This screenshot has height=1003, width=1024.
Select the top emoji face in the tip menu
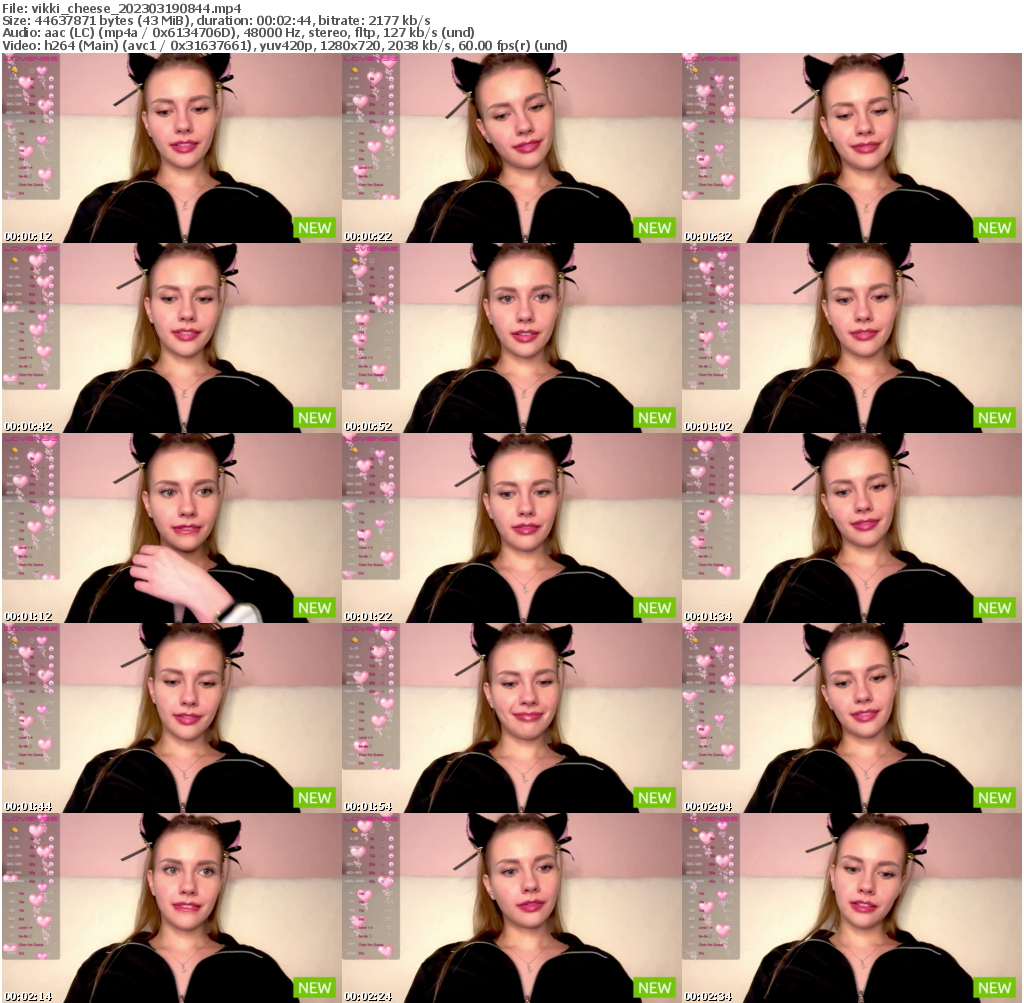(51, 79)
